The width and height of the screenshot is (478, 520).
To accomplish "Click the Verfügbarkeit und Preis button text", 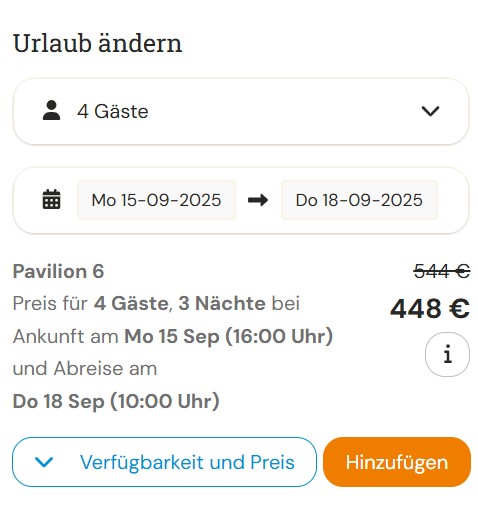I will (x=187, y=462).
